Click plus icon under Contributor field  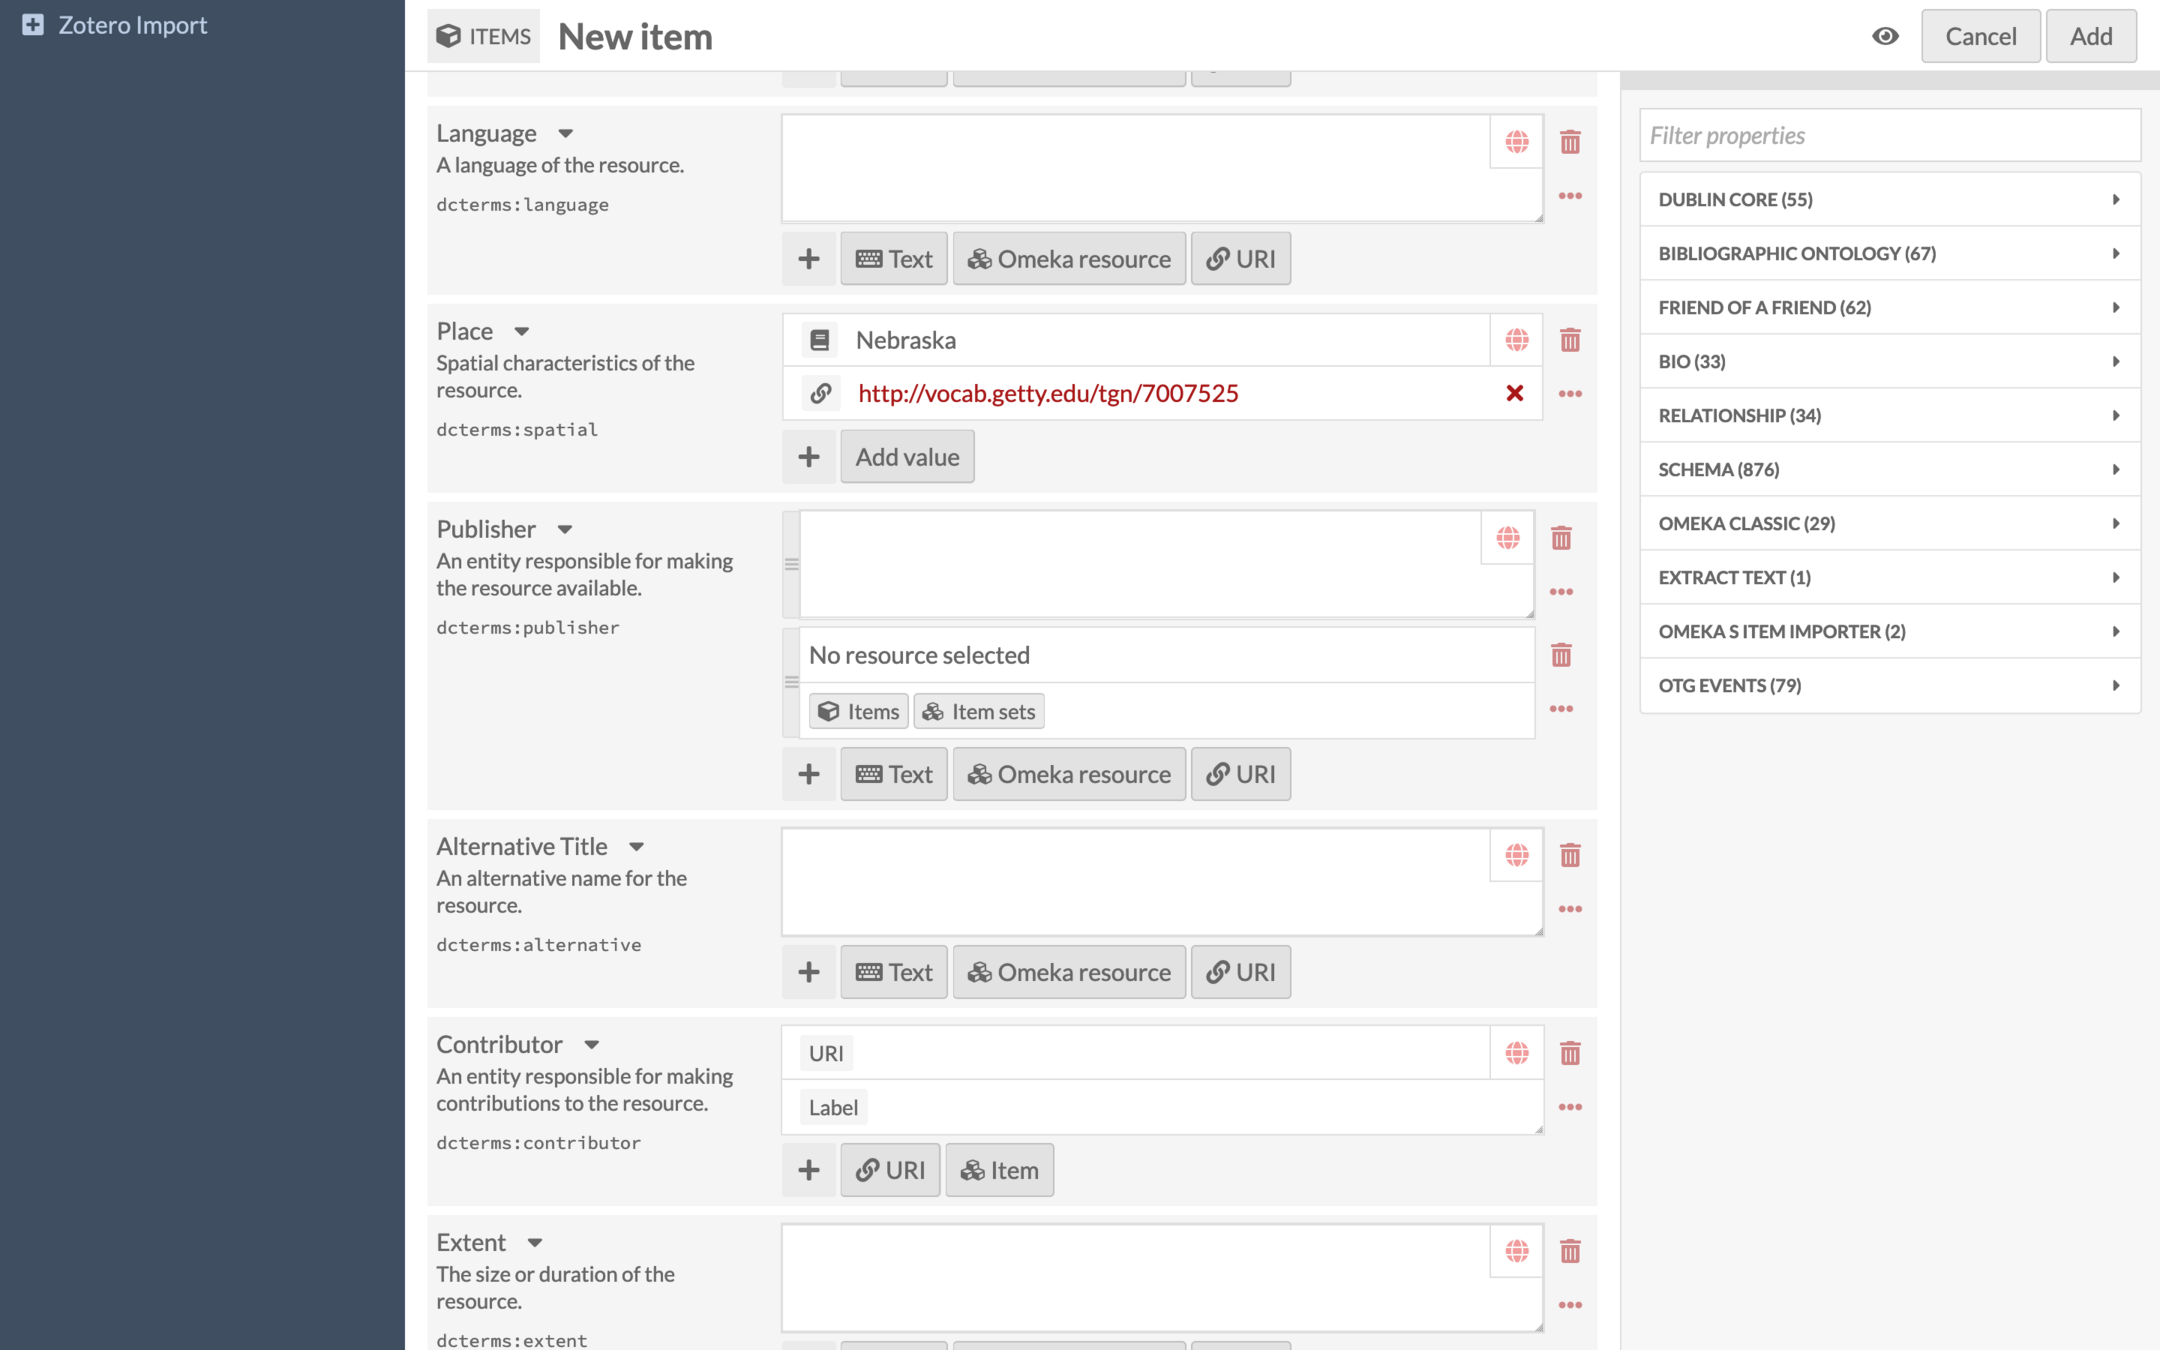click(808, 1170)
